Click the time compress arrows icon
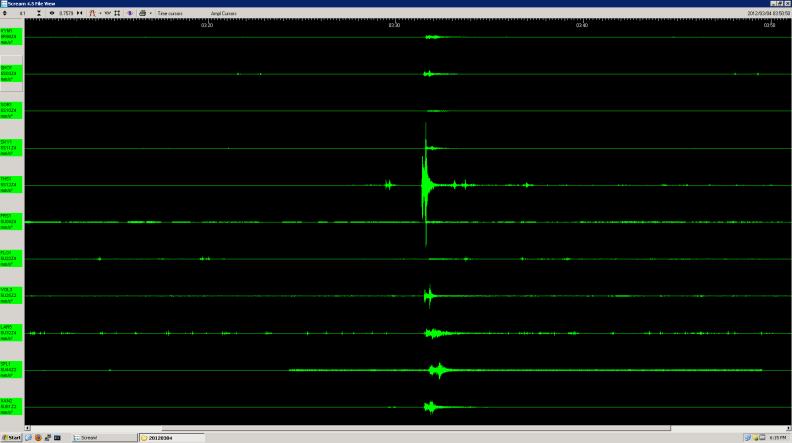Viewport: 792px width, 443px height. pos(80,13)
